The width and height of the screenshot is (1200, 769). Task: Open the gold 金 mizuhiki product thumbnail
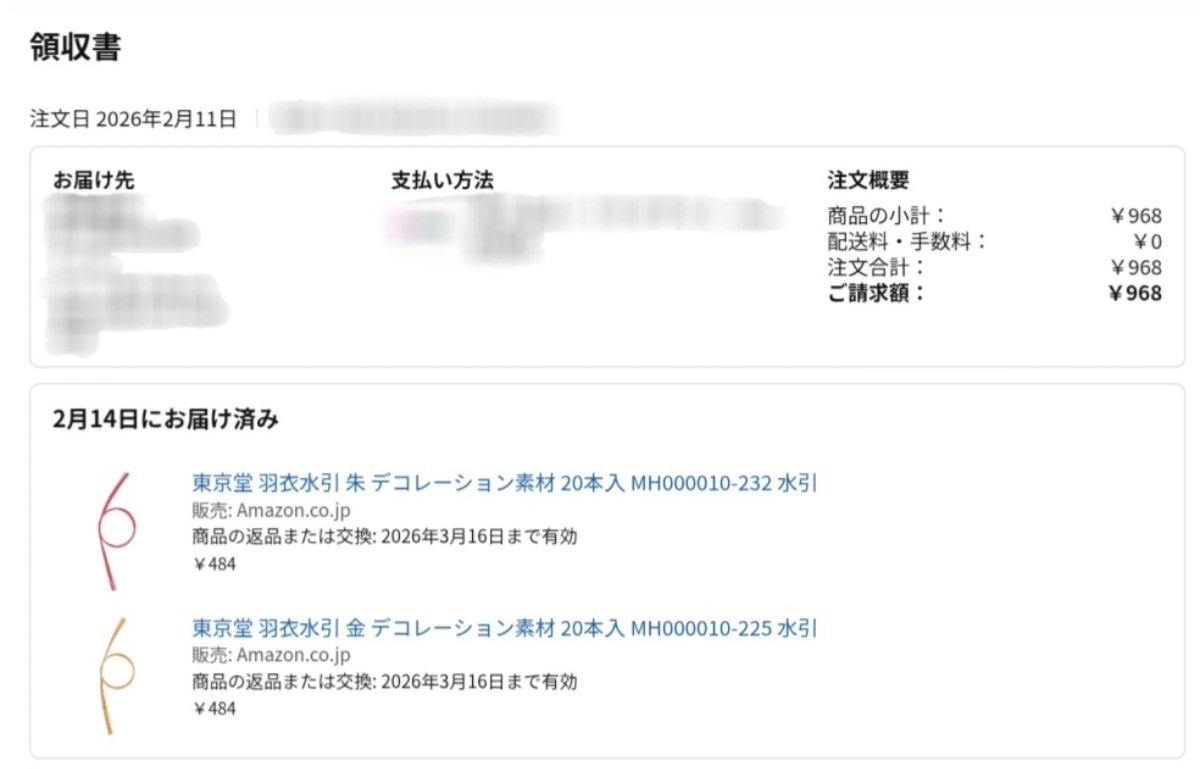tap(115, 676)
